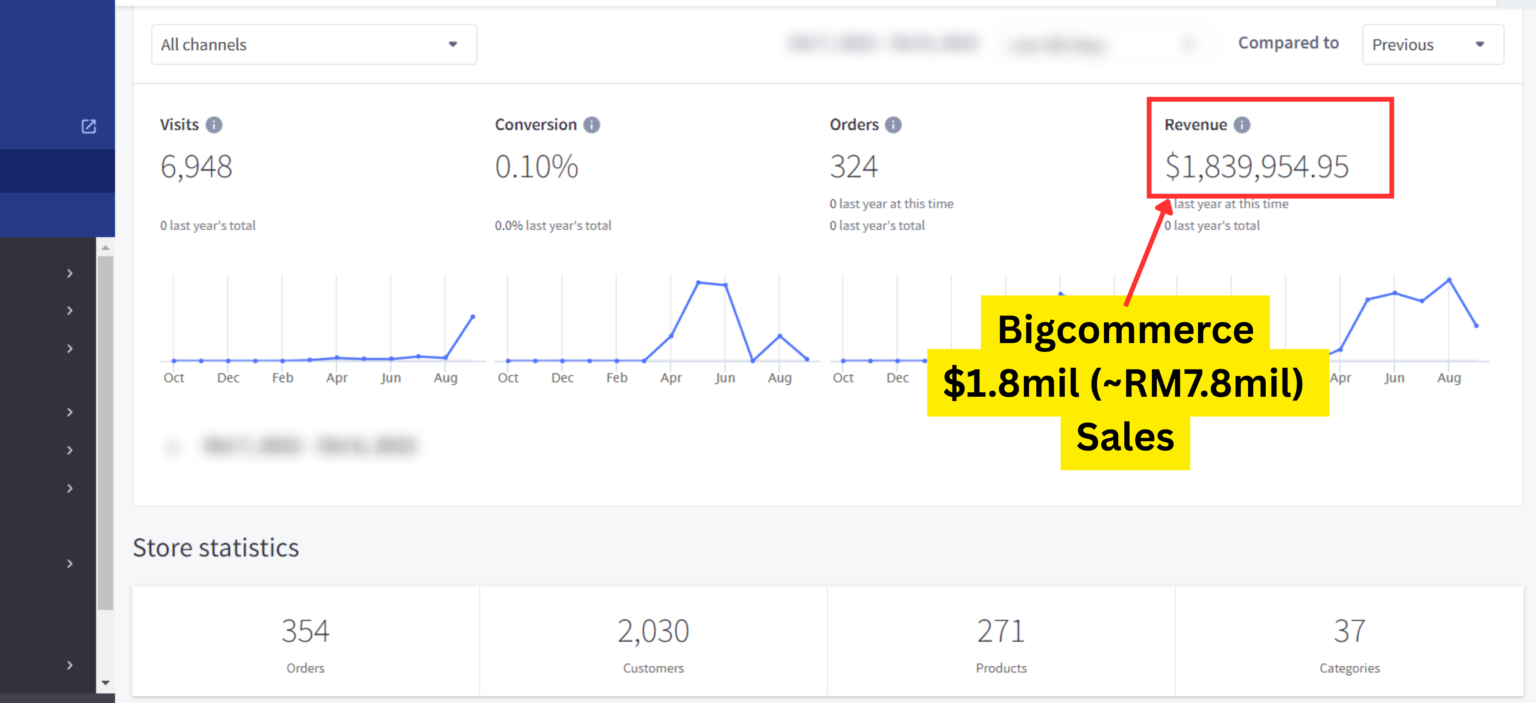Click the info icon beside Visits

click(214, 125)
